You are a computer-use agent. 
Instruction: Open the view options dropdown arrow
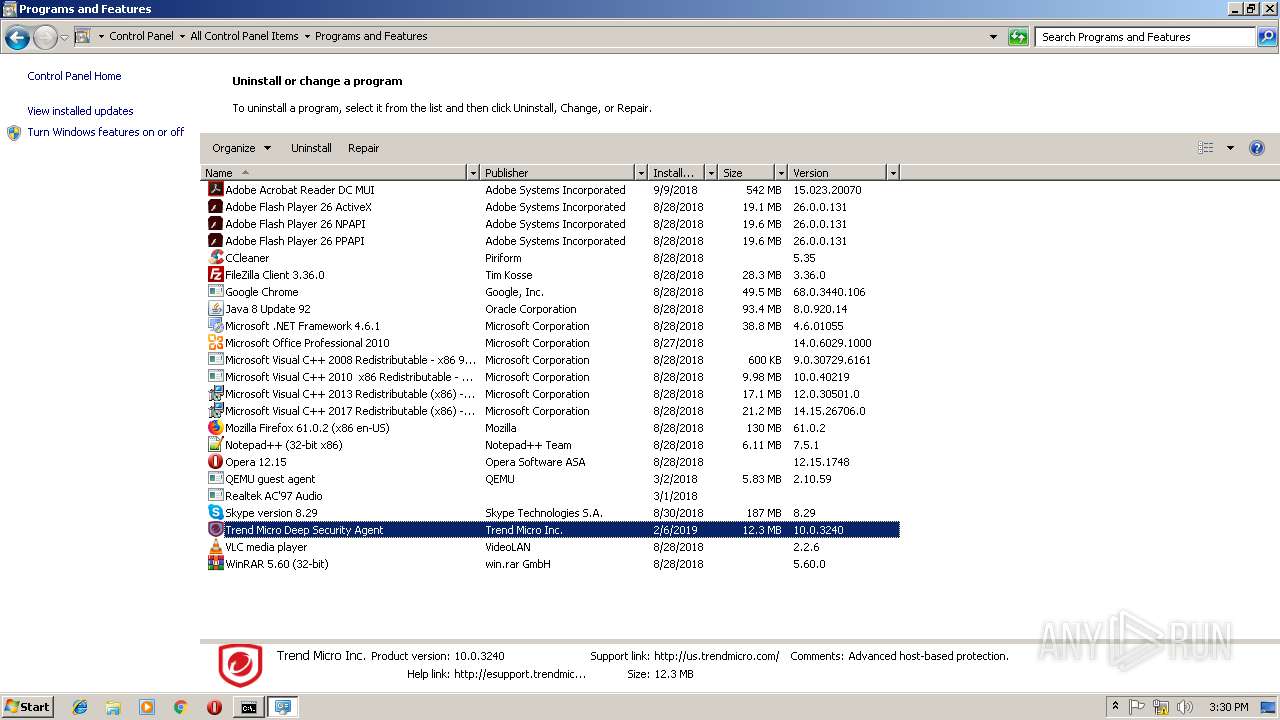tap(1230, 148)
